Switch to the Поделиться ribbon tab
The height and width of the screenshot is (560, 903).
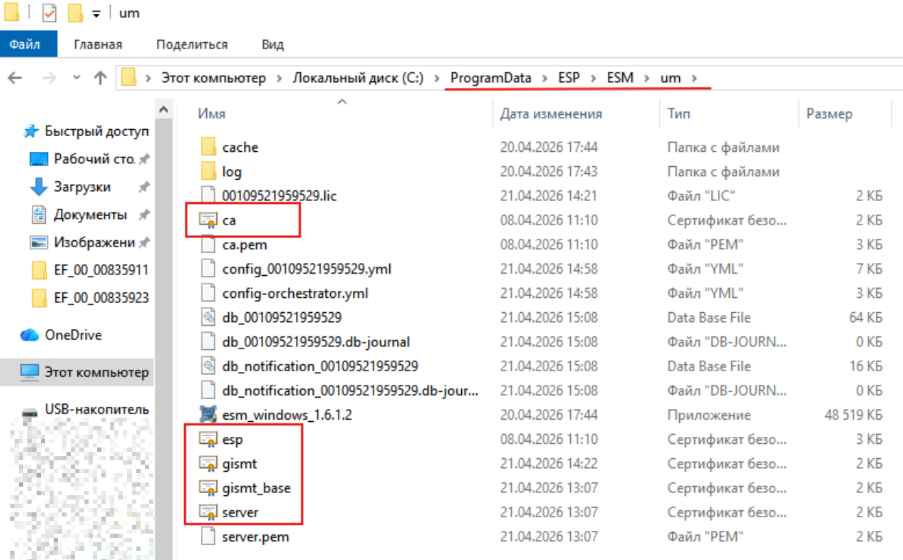pos(192,44)
